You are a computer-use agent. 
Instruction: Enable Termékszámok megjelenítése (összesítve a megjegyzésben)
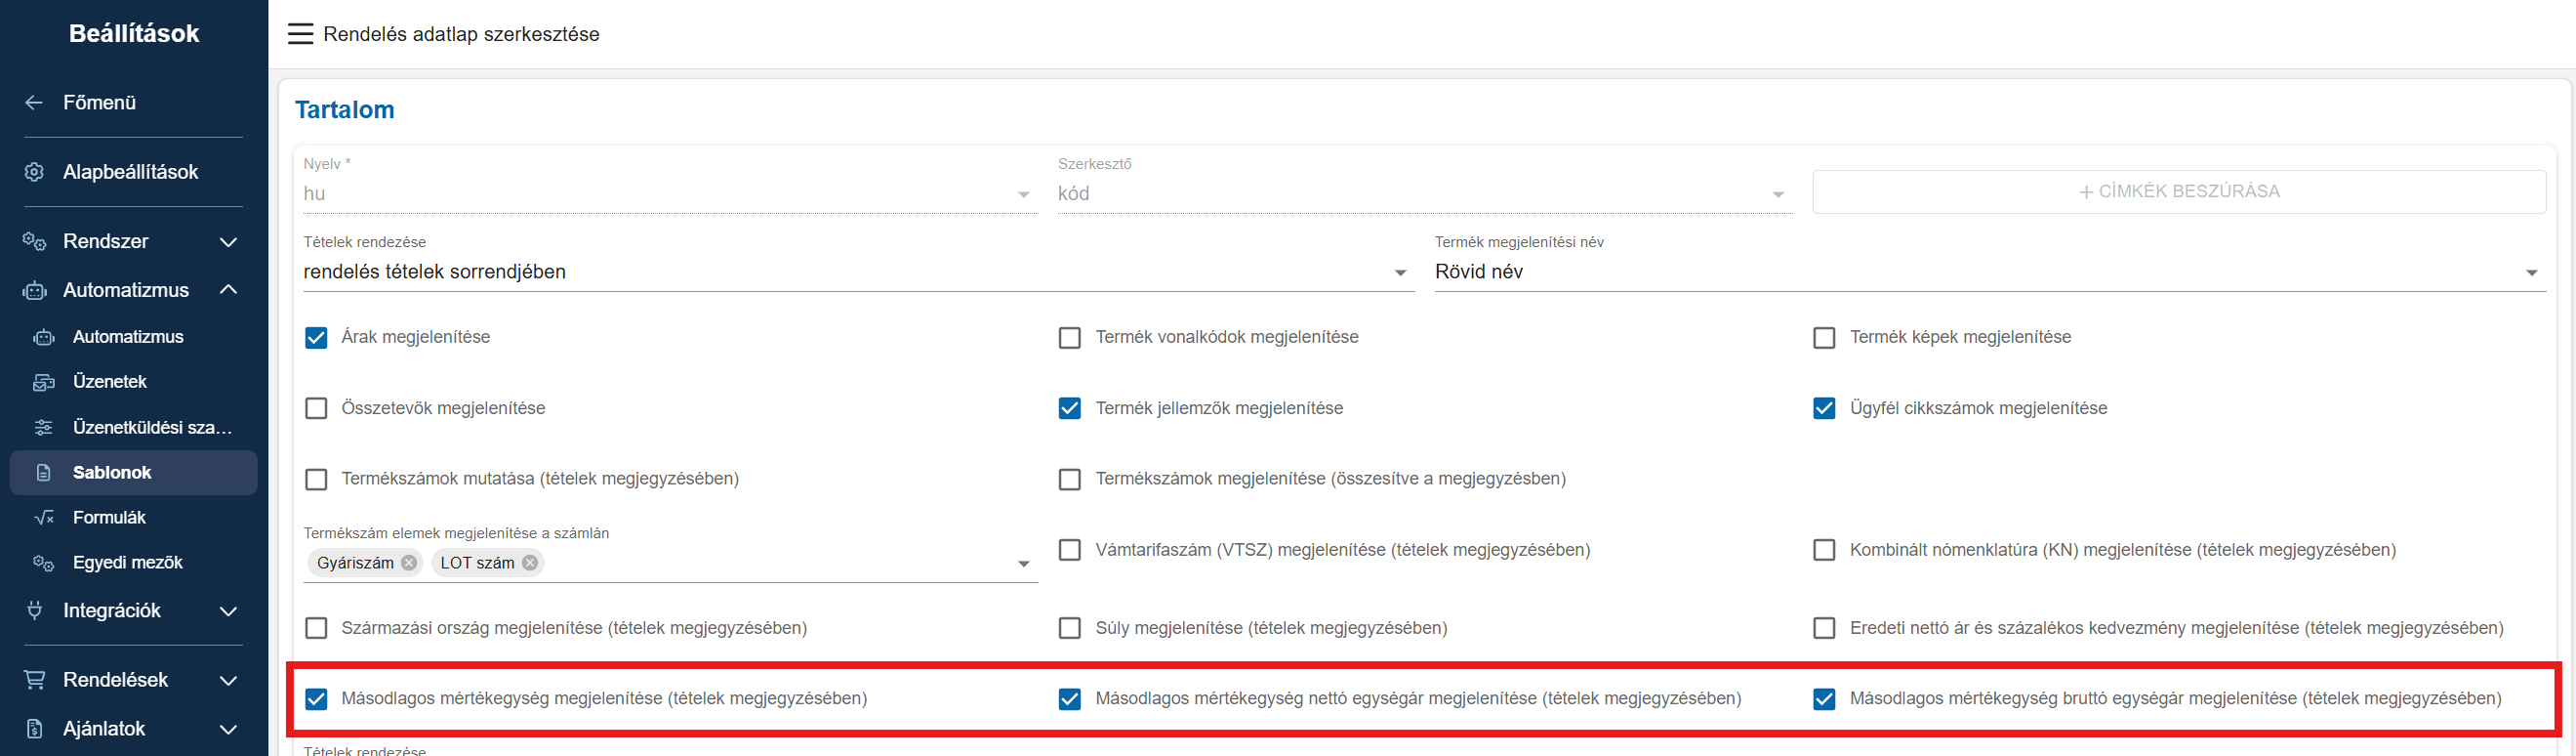1070,479
